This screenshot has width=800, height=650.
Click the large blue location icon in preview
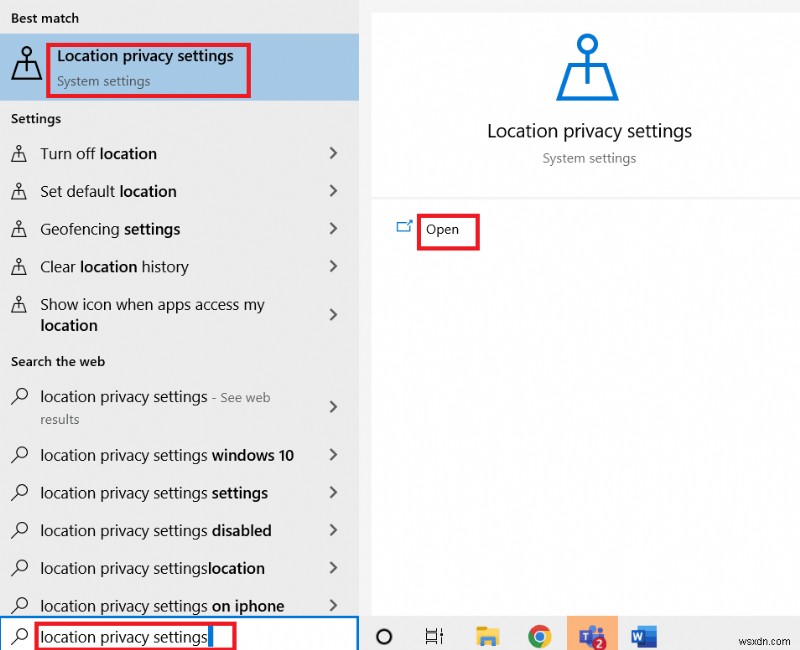coord(587,67)
